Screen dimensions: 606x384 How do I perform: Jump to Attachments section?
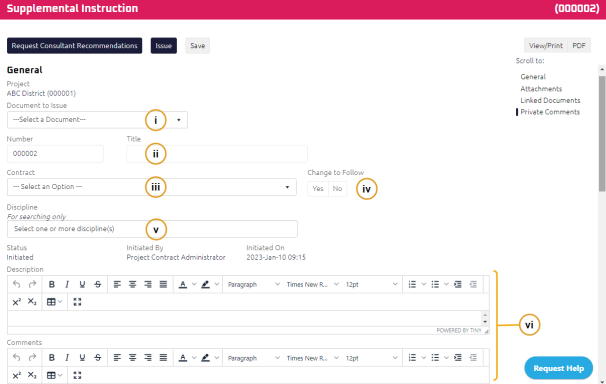click(541, 88)
